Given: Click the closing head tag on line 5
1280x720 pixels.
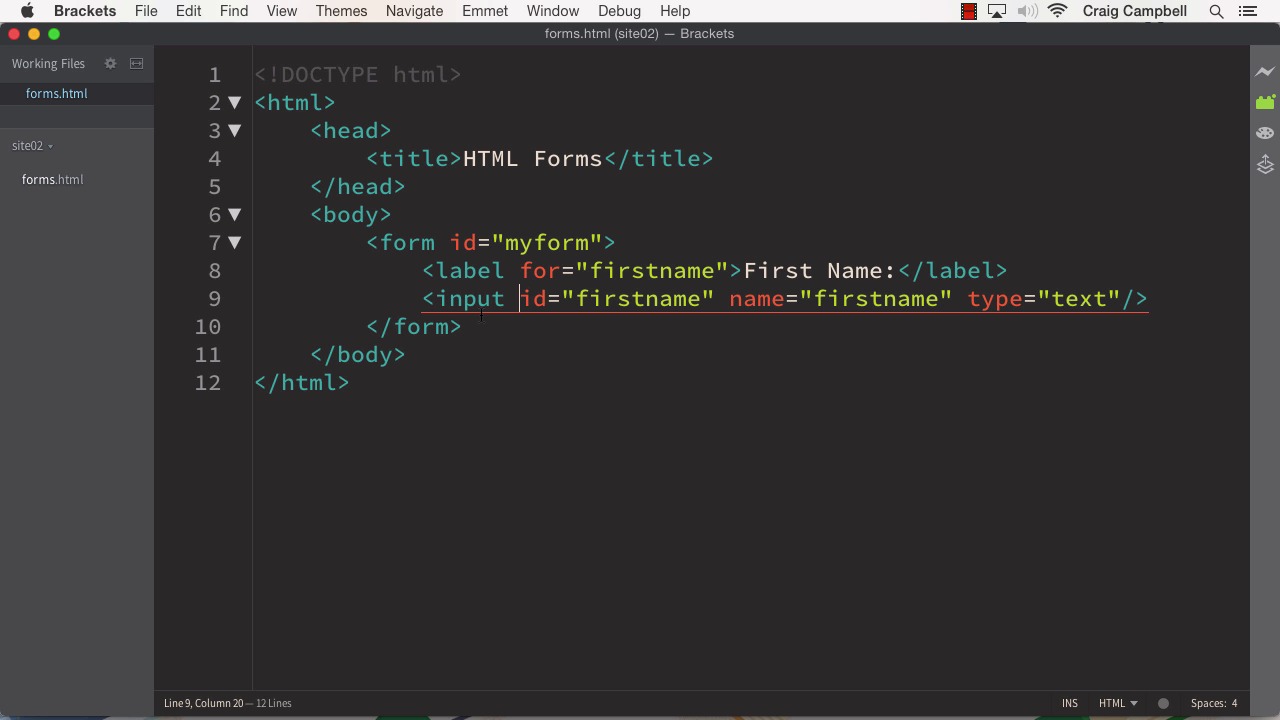Looking at the screenshot, I should 358,187.
